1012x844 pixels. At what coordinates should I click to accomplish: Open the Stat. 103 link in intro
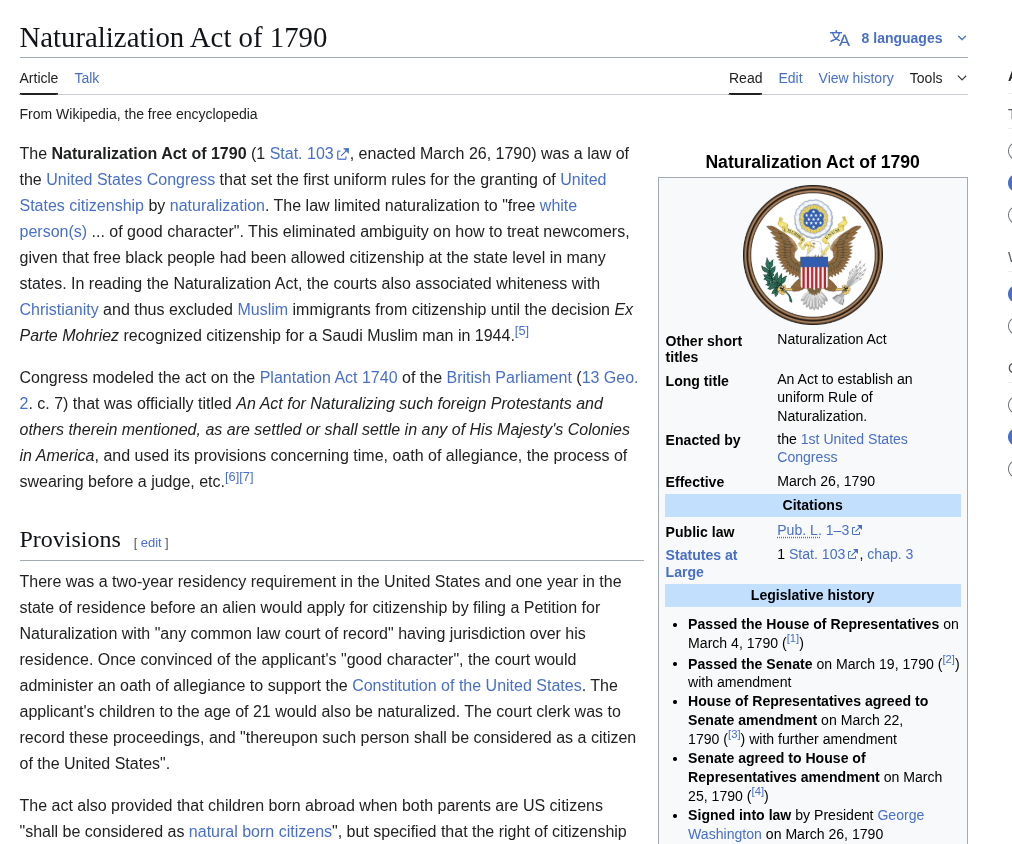click(301, 154)
